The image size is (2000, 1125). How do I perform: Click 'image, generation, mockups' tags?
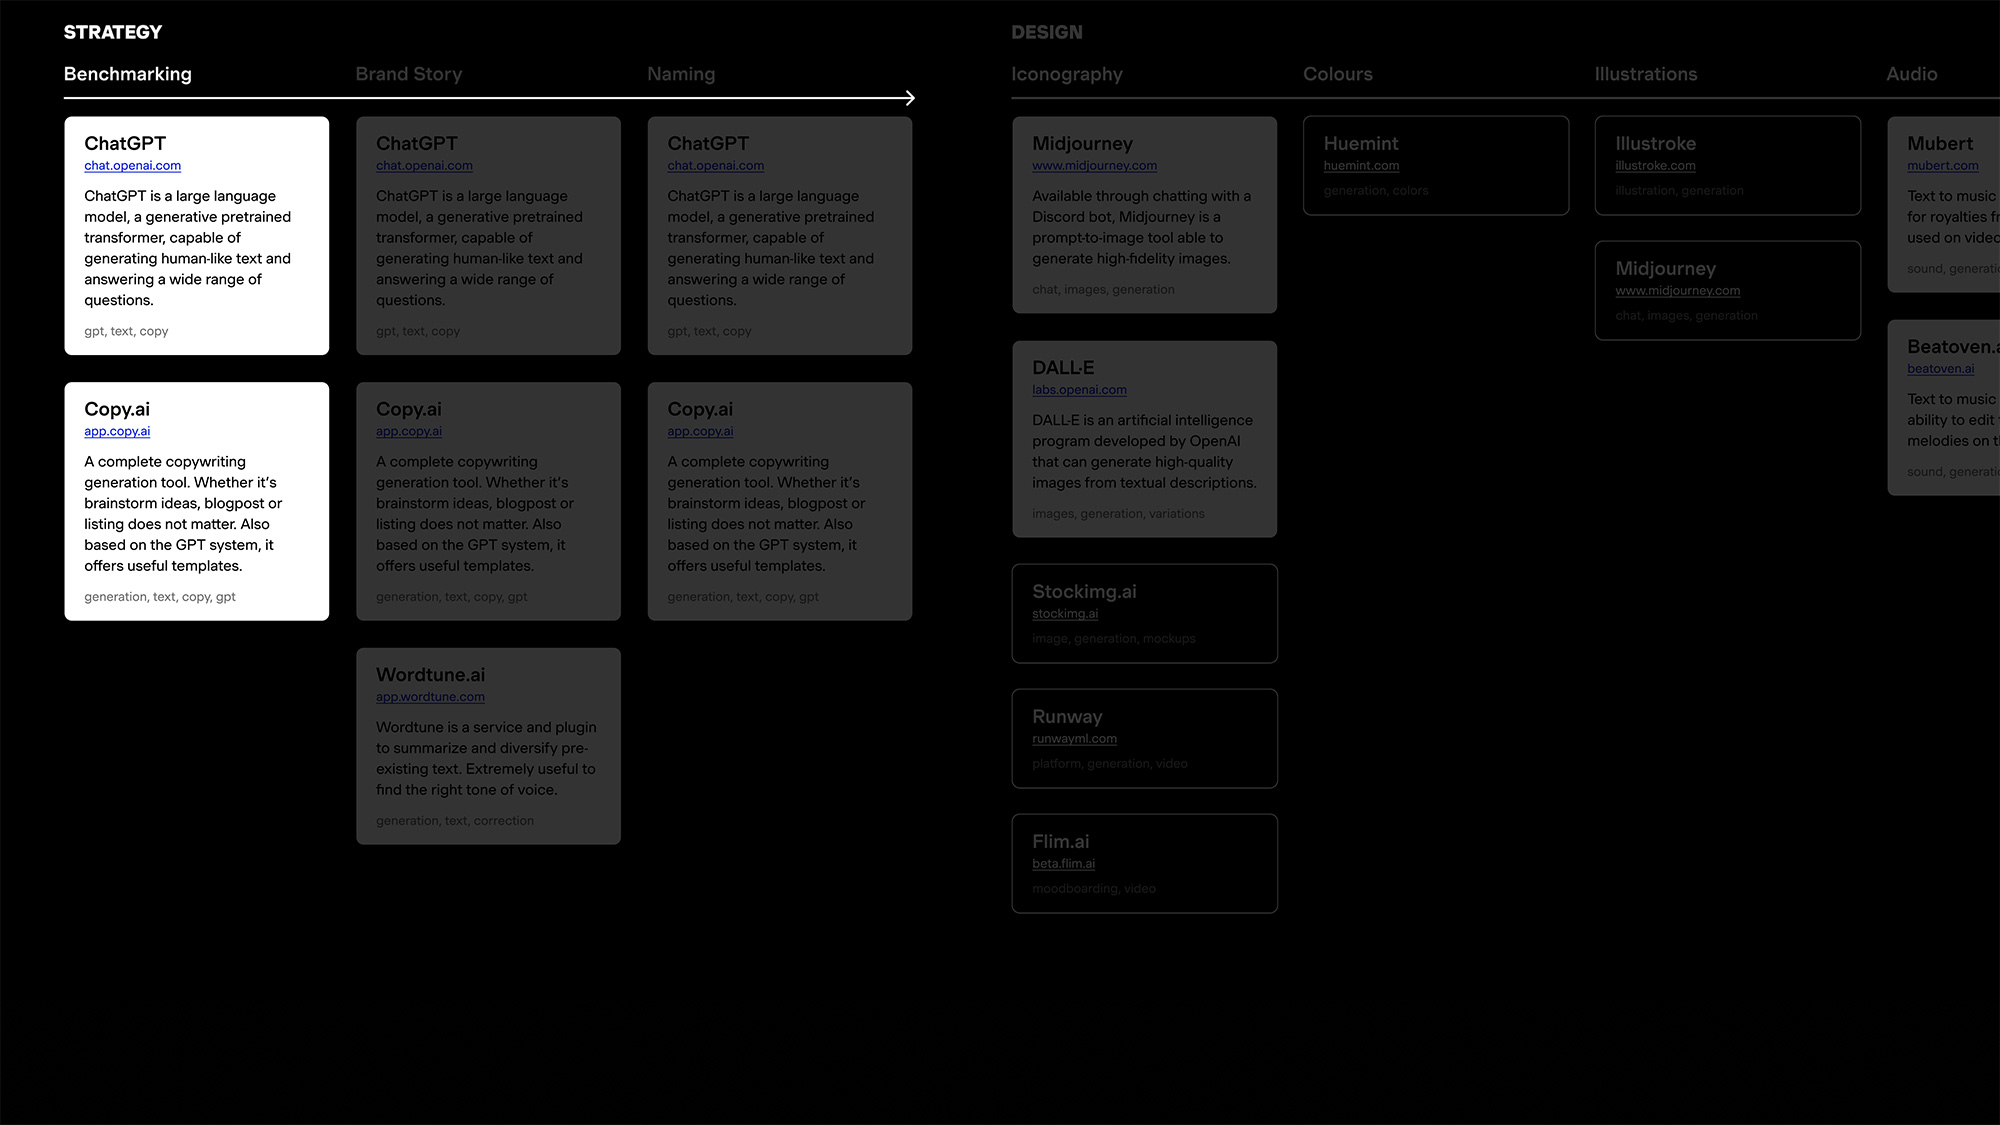tap(1114, 639)
